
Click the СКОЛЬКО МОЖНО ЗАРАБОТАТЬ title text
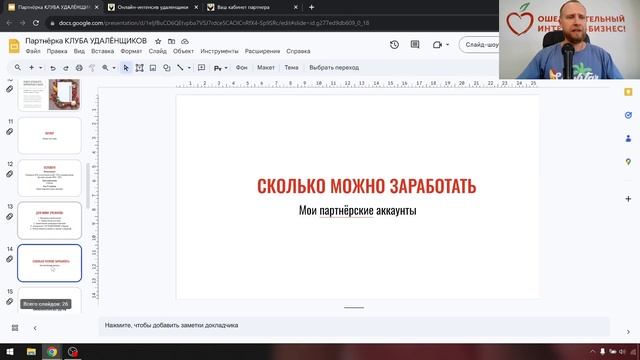[x=367, y=186]
